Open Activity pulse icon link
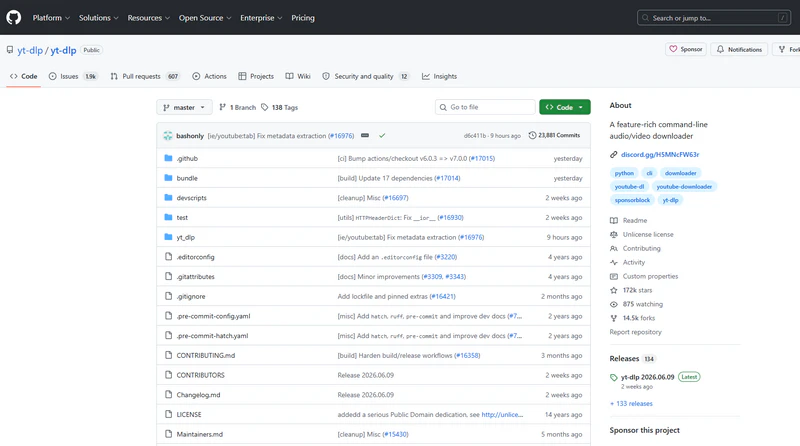The height and width of the screenshot is (446, 800). click(614, 262)
